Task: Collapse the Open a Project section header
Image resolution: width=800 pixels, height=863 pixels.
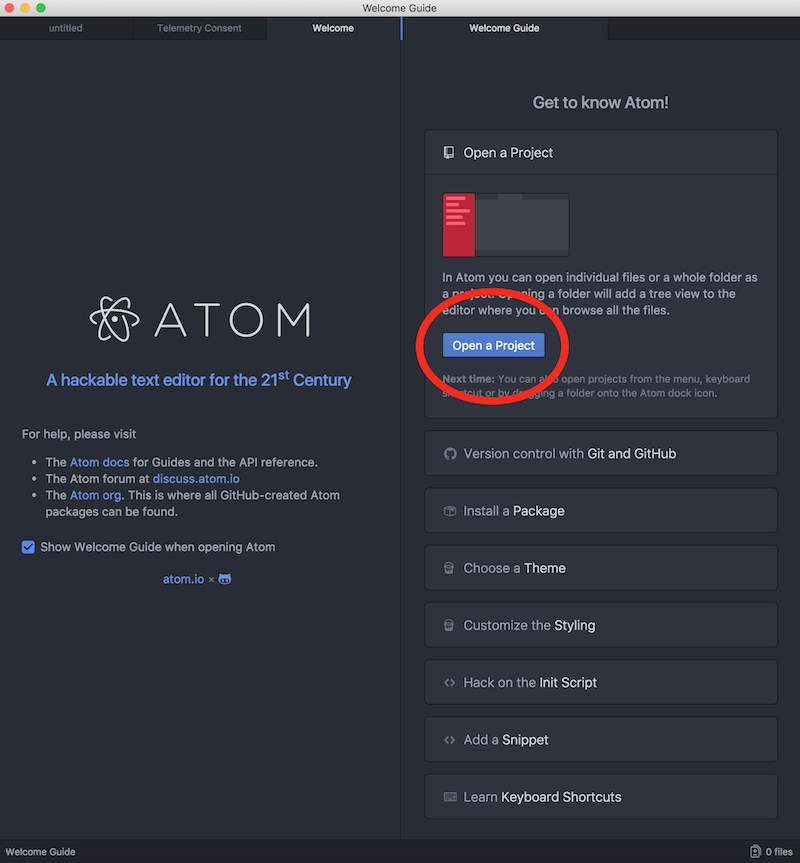Action: click(x=601, y=152)
